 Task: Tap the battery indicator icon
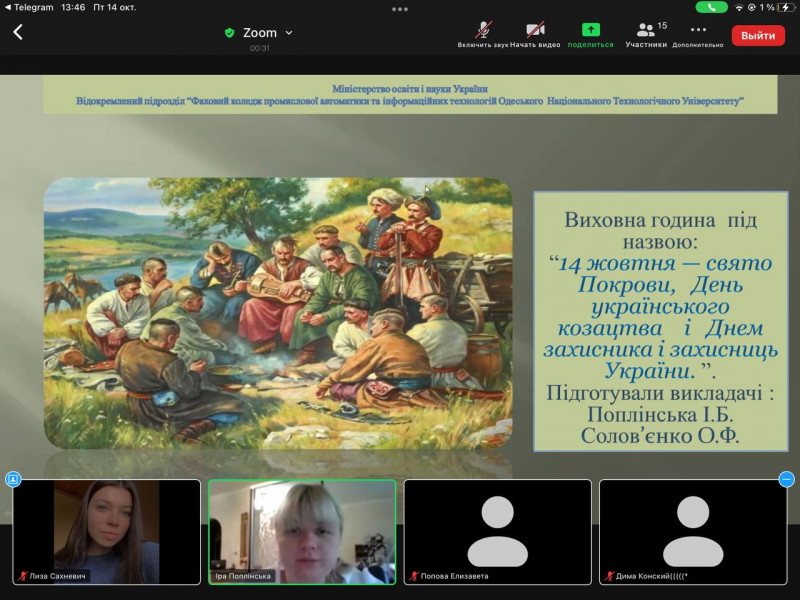[x=786, y=8]
